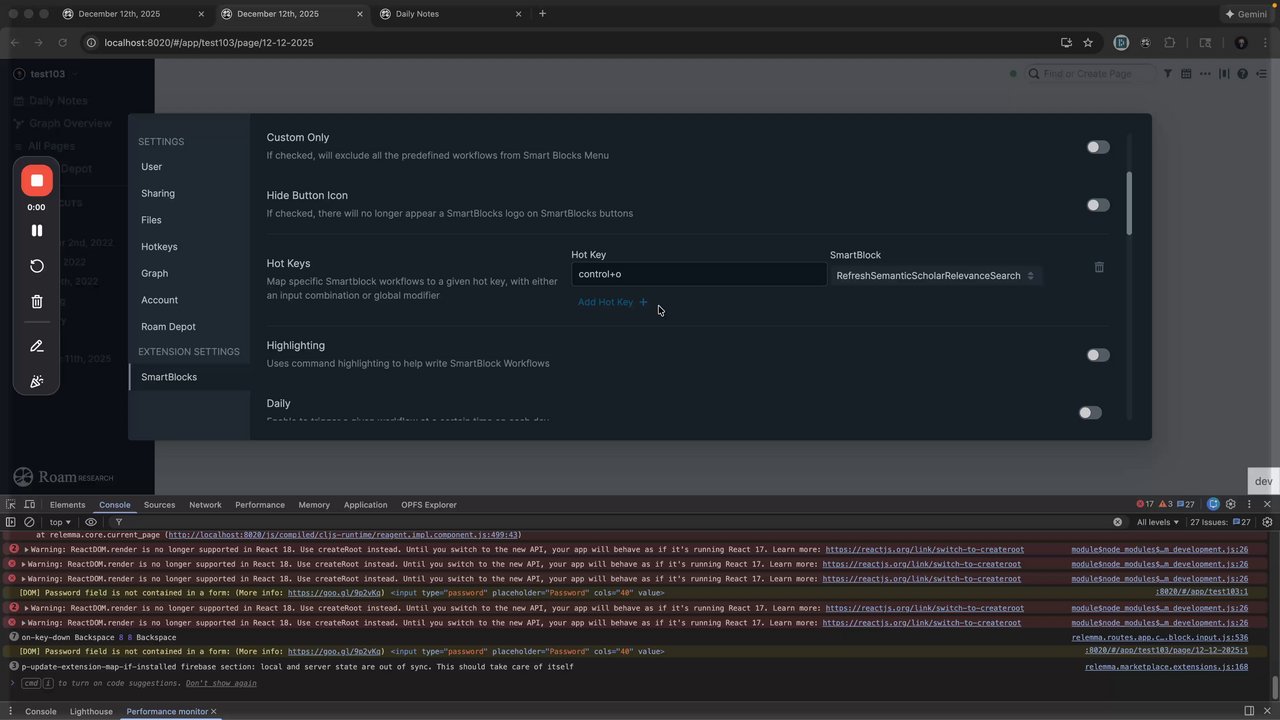Delete the control+o hot key row
This screenshot has height=720, width=1280.
click(x=1099, y=267)
